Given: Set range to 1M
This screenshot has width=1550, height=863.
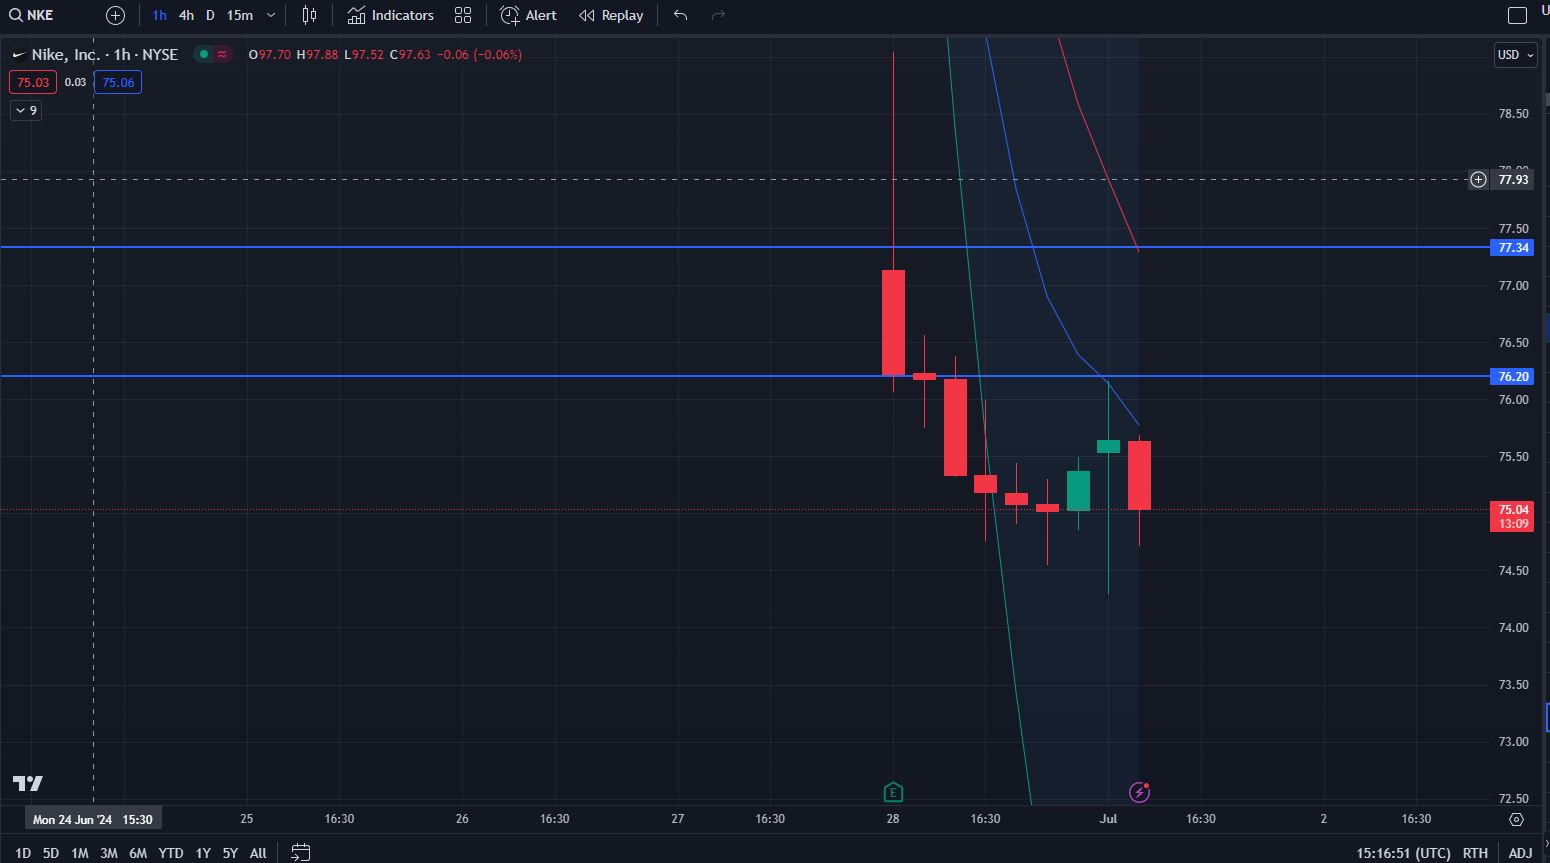Looking at the screenshot, I should coord(80,853).
